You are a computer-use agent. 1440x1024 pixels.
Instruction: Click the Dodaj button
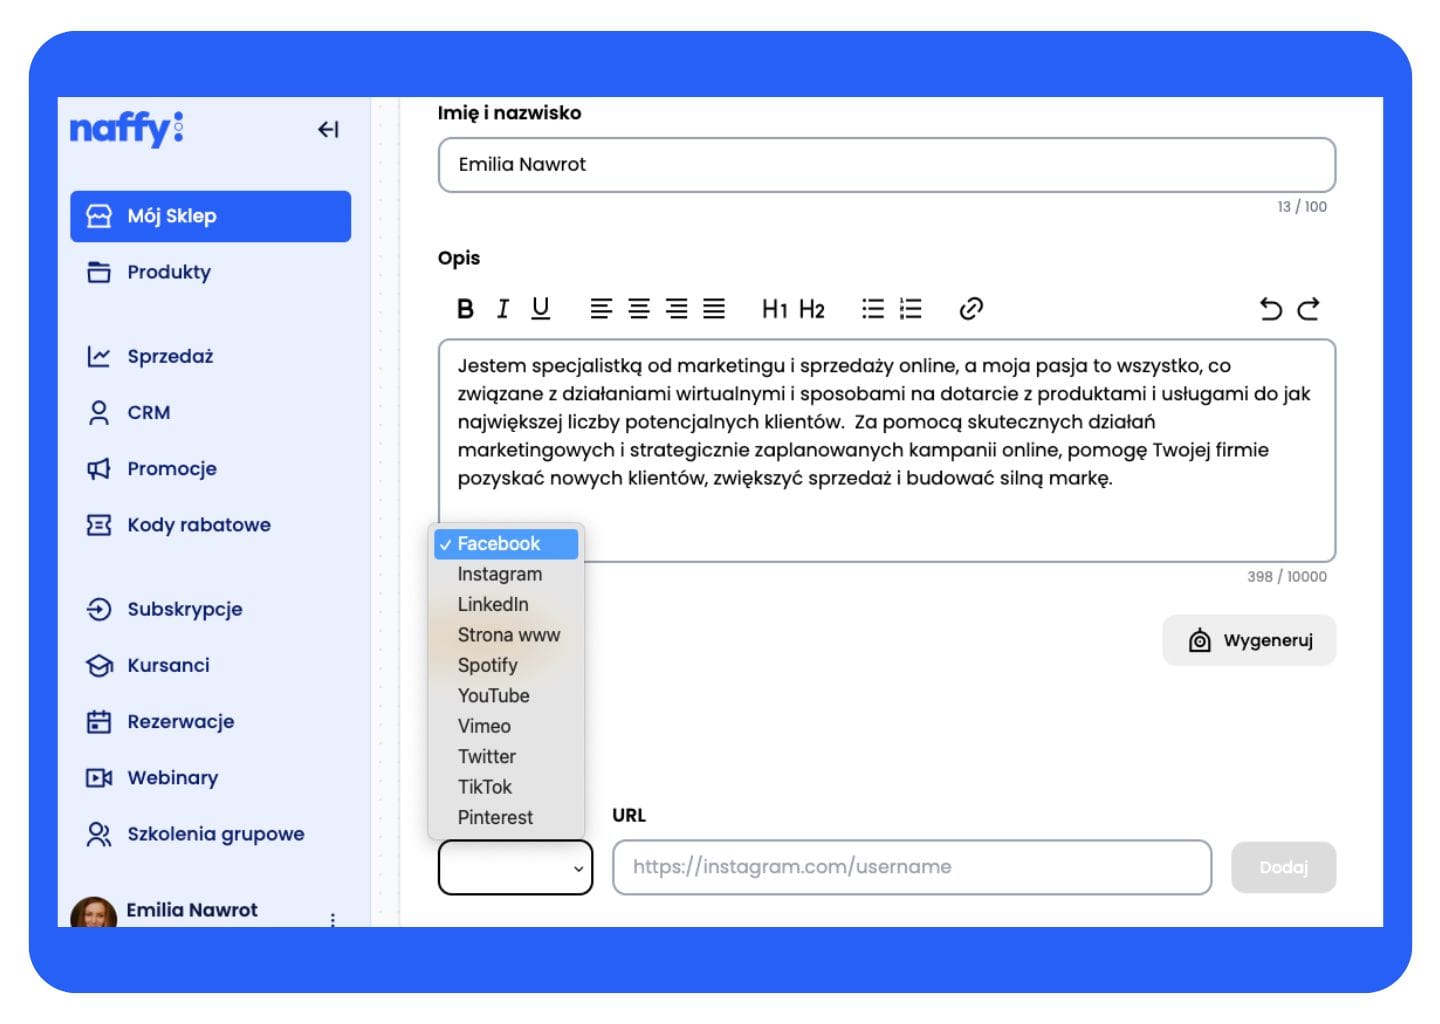tap(1284, 867)
